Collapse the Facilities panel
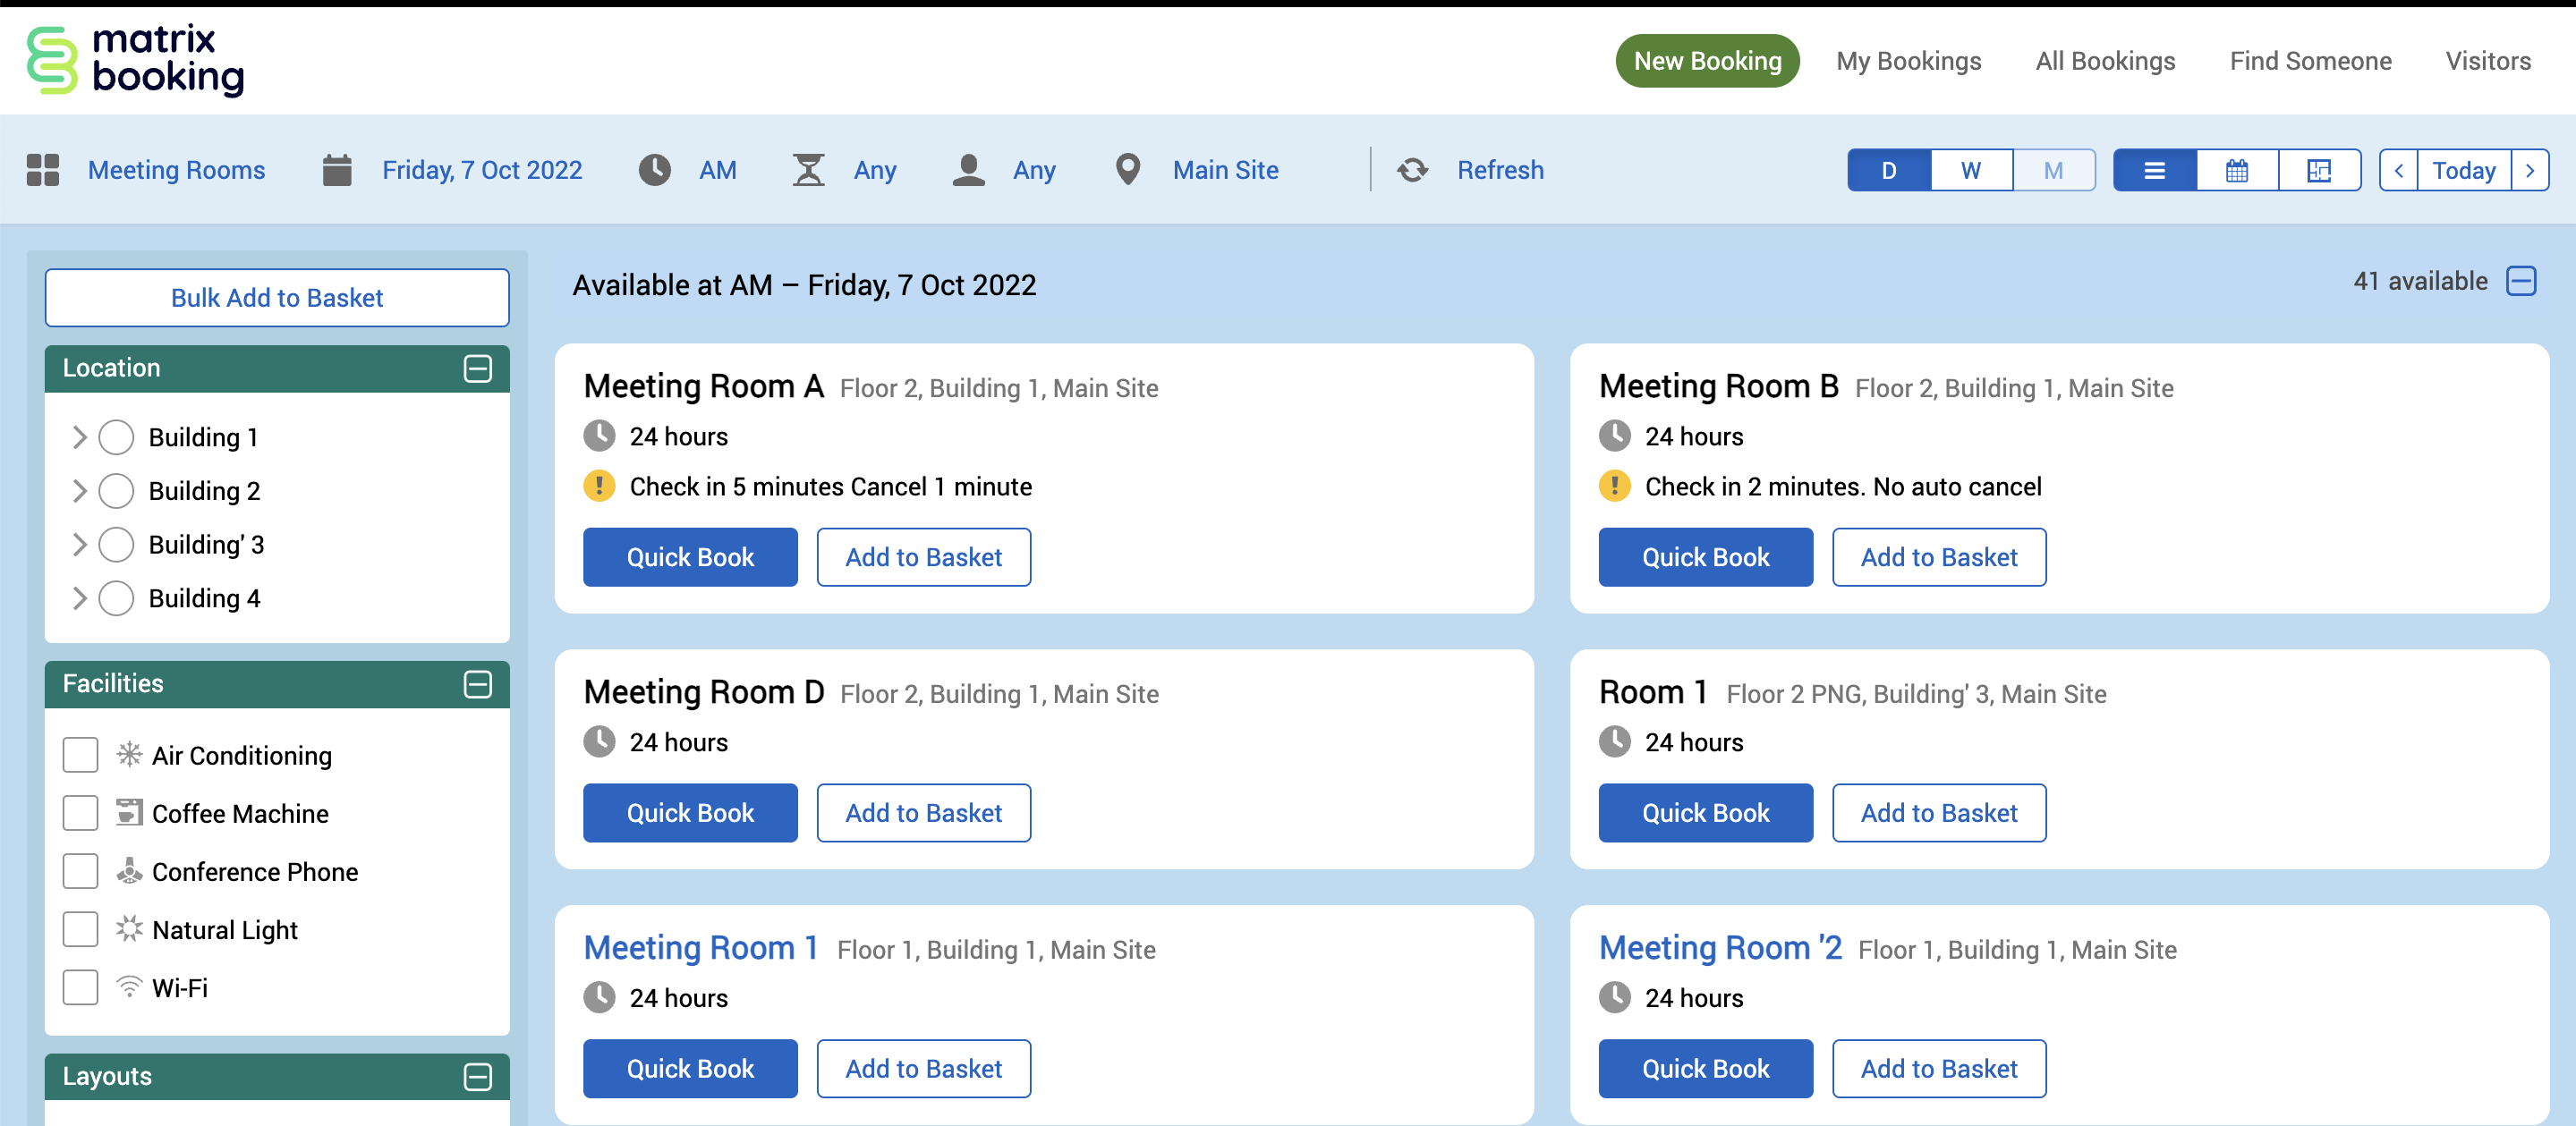The height and width of the screenshot is (1126, 2576). (x=478, y=684)
